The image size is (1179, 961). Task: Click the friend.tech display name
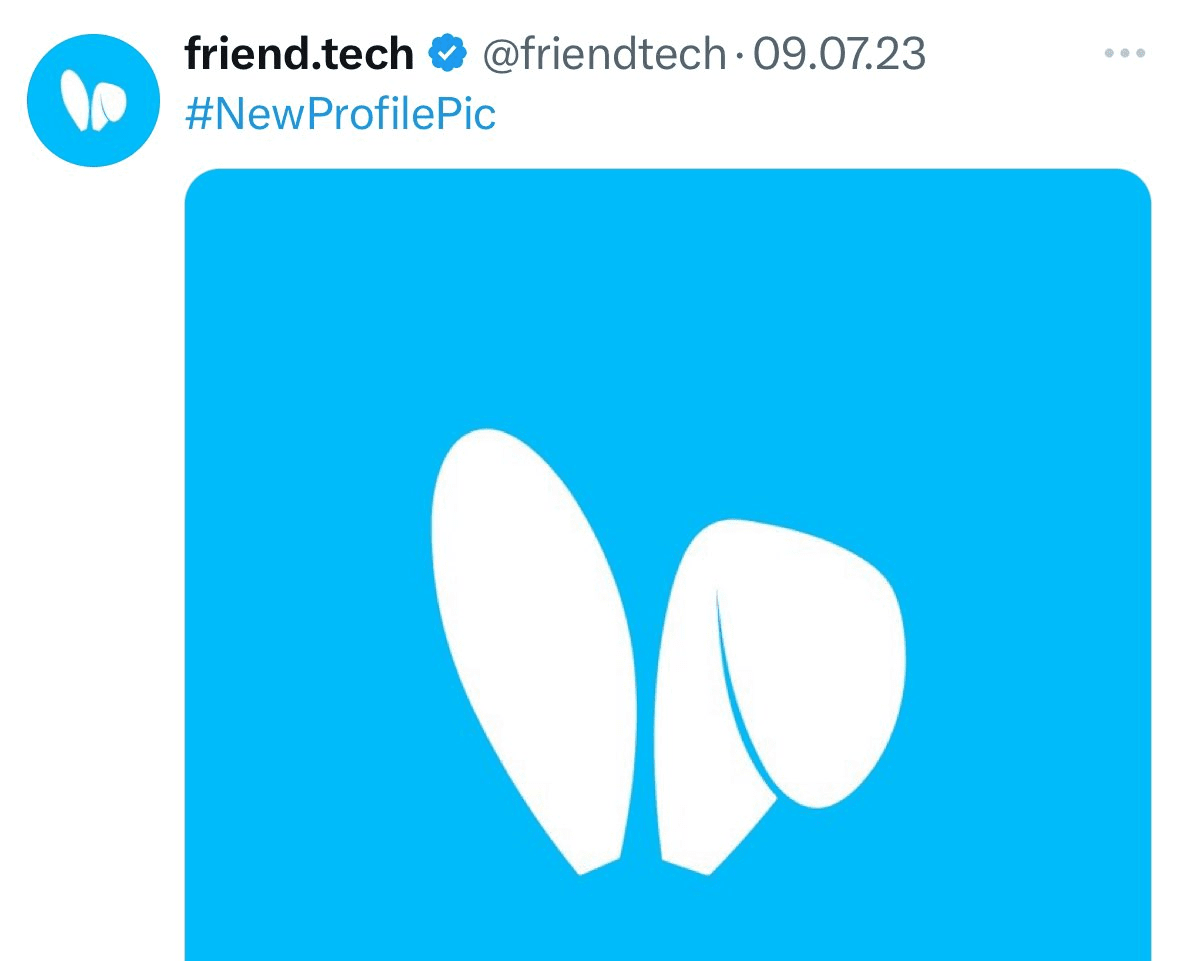pyautogui.click(x=299, y=53)
